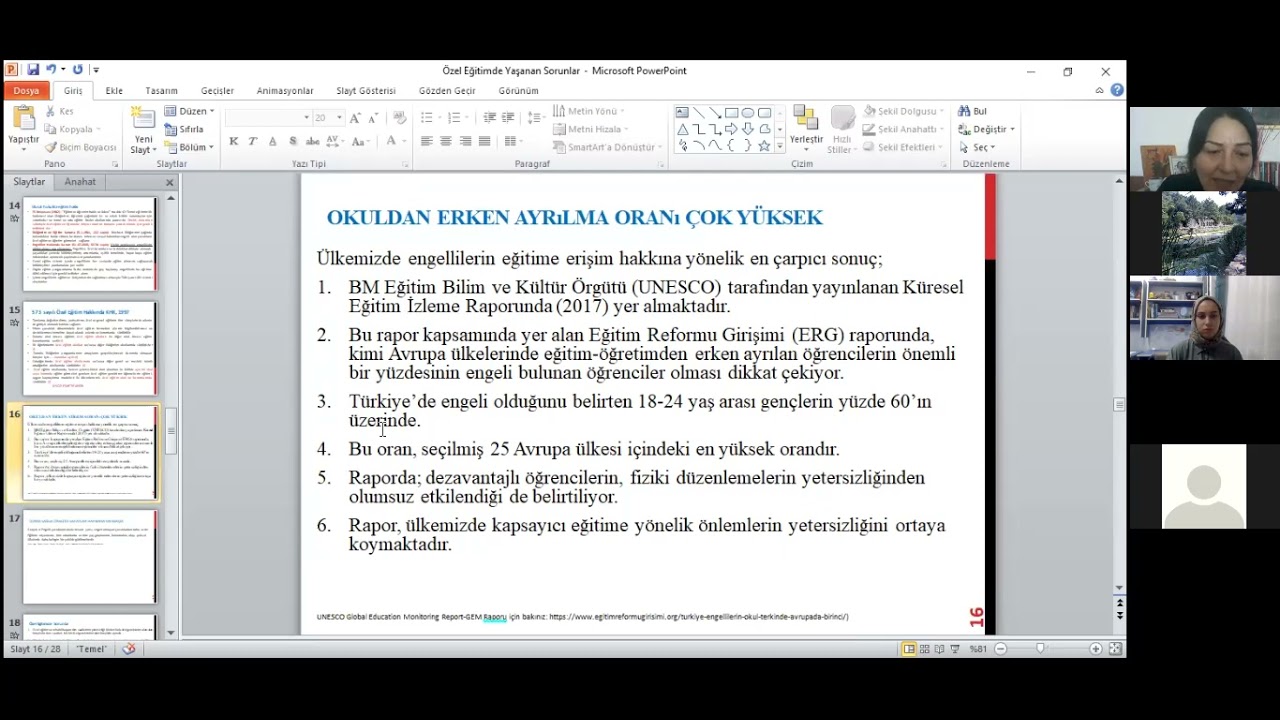
Task: Select slide 17 thumbnail
Action: pyautogui.click(x=90, y=557)
